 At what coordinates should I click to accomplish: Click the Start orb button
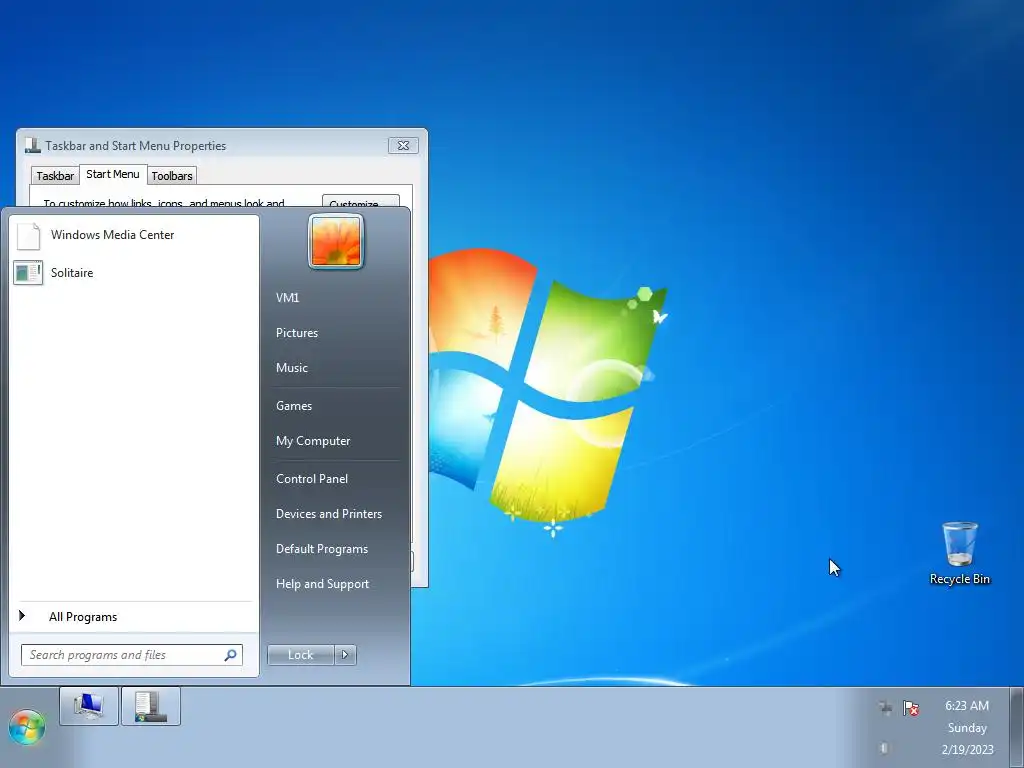pos(27,727)
